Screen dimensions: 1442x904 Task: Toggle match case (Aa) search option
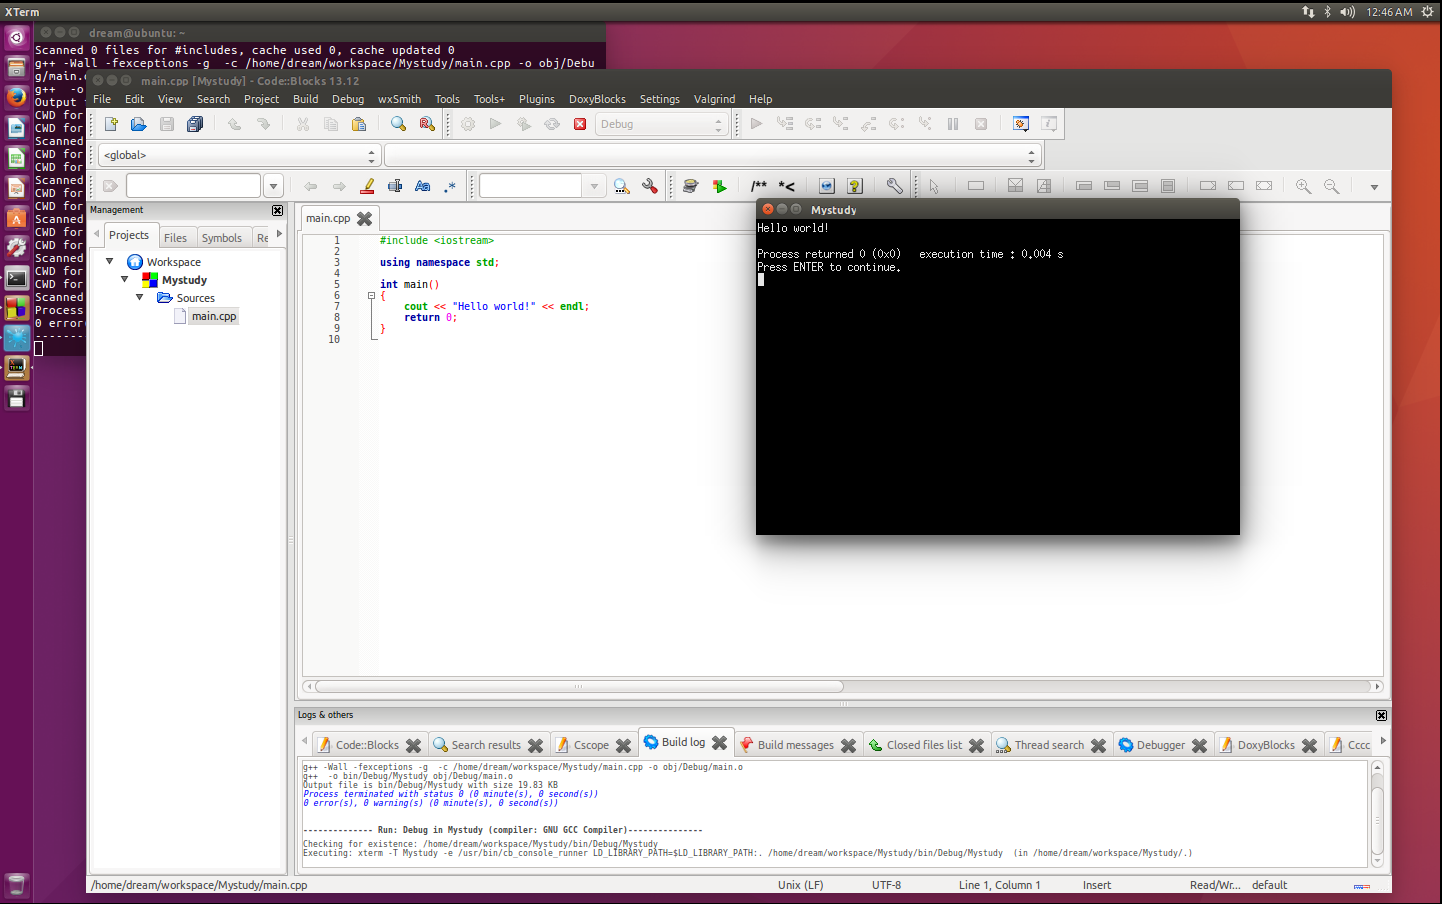[x=423, y=186]
